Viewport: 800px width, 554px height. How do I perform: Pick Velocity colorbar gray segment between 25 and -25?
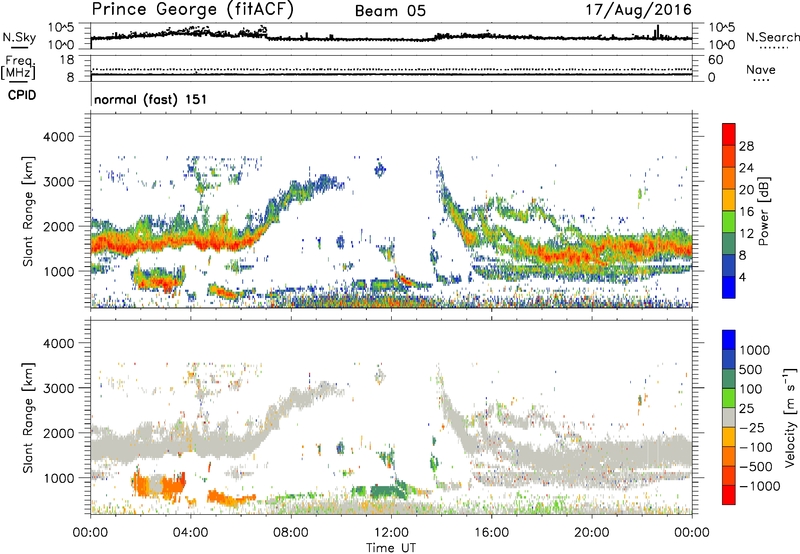point(729,417)
